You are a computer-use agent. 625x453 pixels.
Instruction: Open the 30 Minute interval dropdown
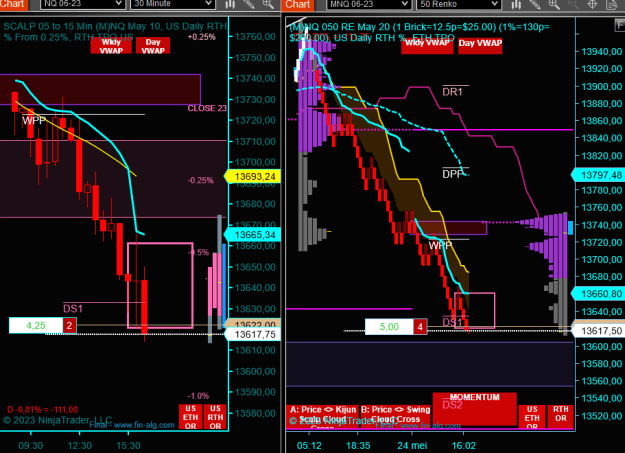pos(173,4)
